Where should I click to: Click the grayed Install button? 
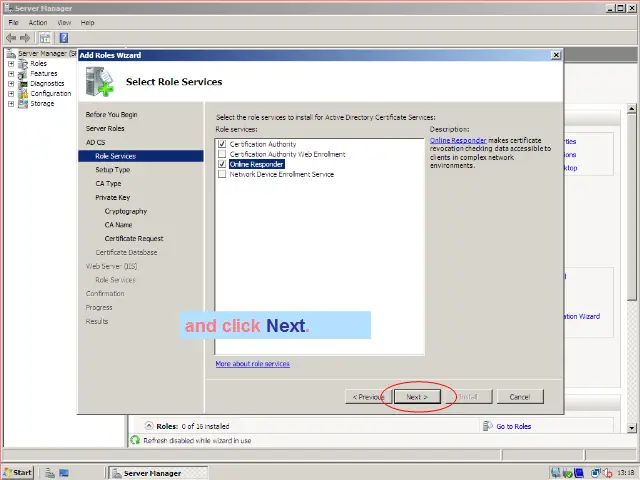coord(469,397)
